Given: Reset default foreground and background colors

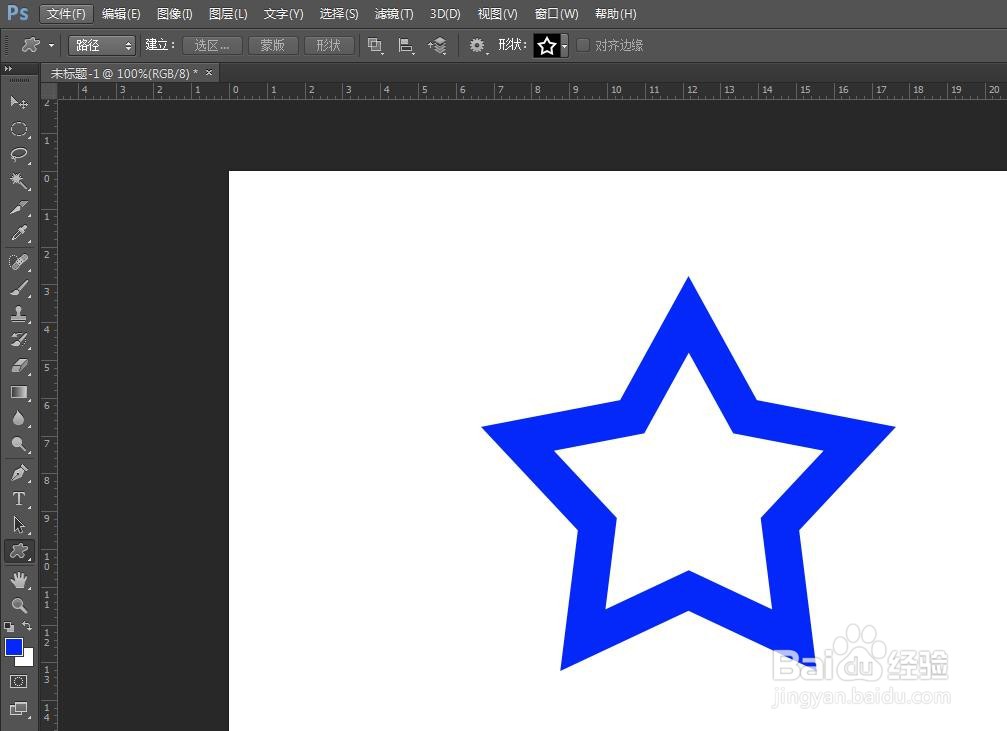Looking at the screenshot, I should [9, 626].
